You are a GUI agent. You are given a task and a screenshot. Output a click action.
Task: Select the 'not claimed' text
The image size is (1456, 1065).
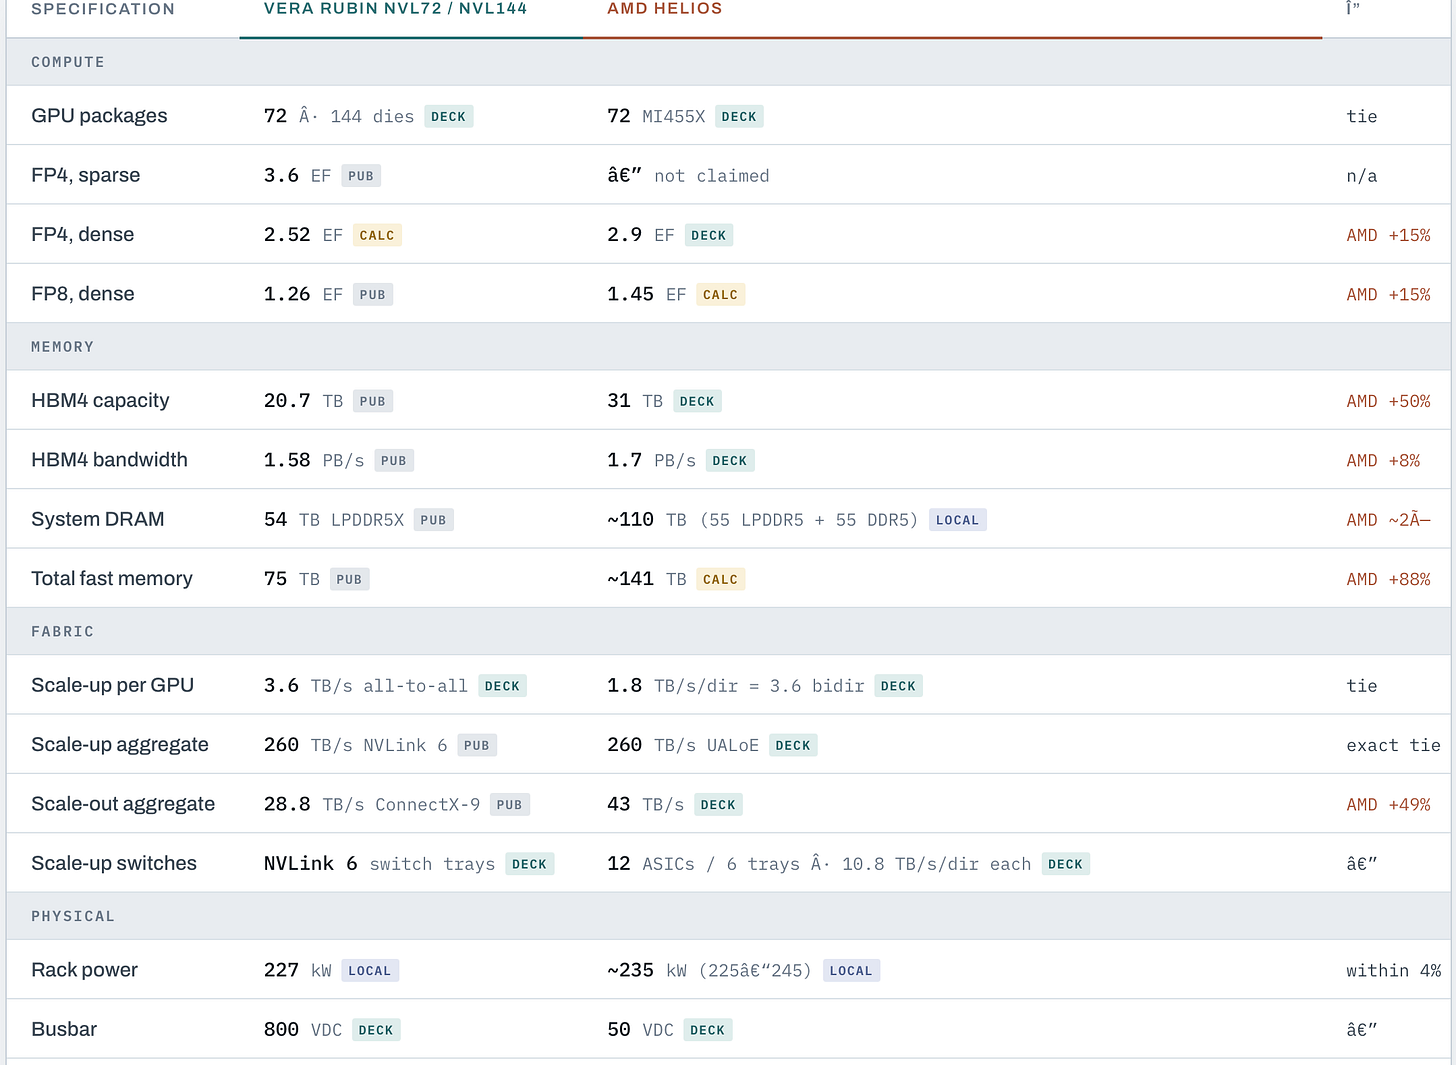(712, 176)
